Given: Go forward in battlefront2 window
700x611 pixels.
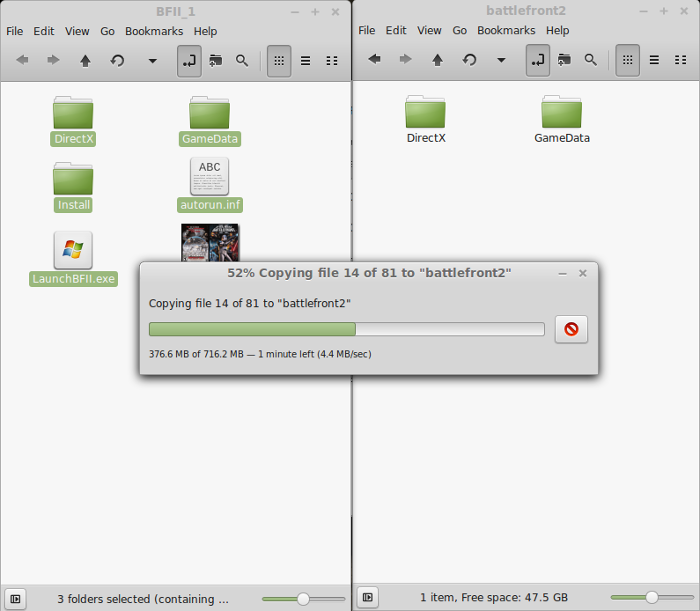Looking at the screenshot, I should [x=405, y=59].
